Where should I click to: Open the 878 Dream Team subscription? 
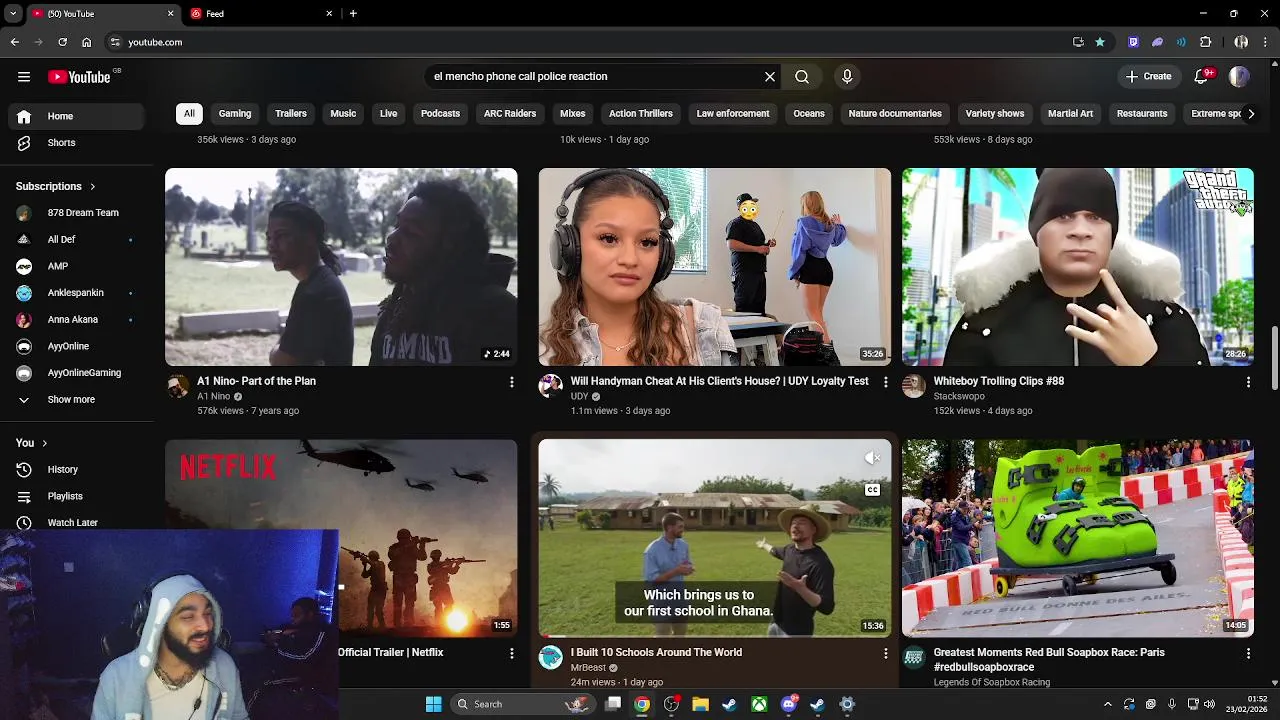tap(75, 213)
